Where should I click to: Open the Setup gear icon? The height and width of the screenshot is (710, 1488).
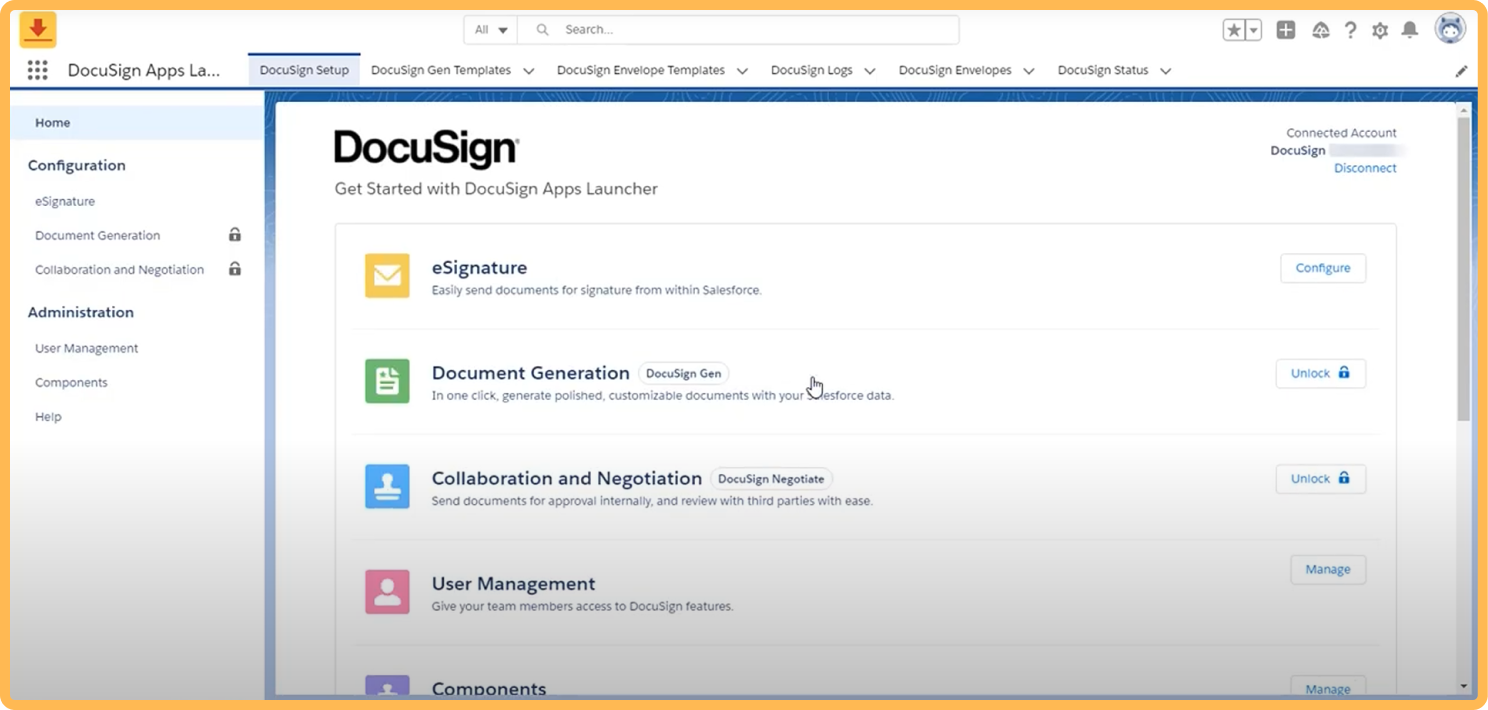point(1380,30)
